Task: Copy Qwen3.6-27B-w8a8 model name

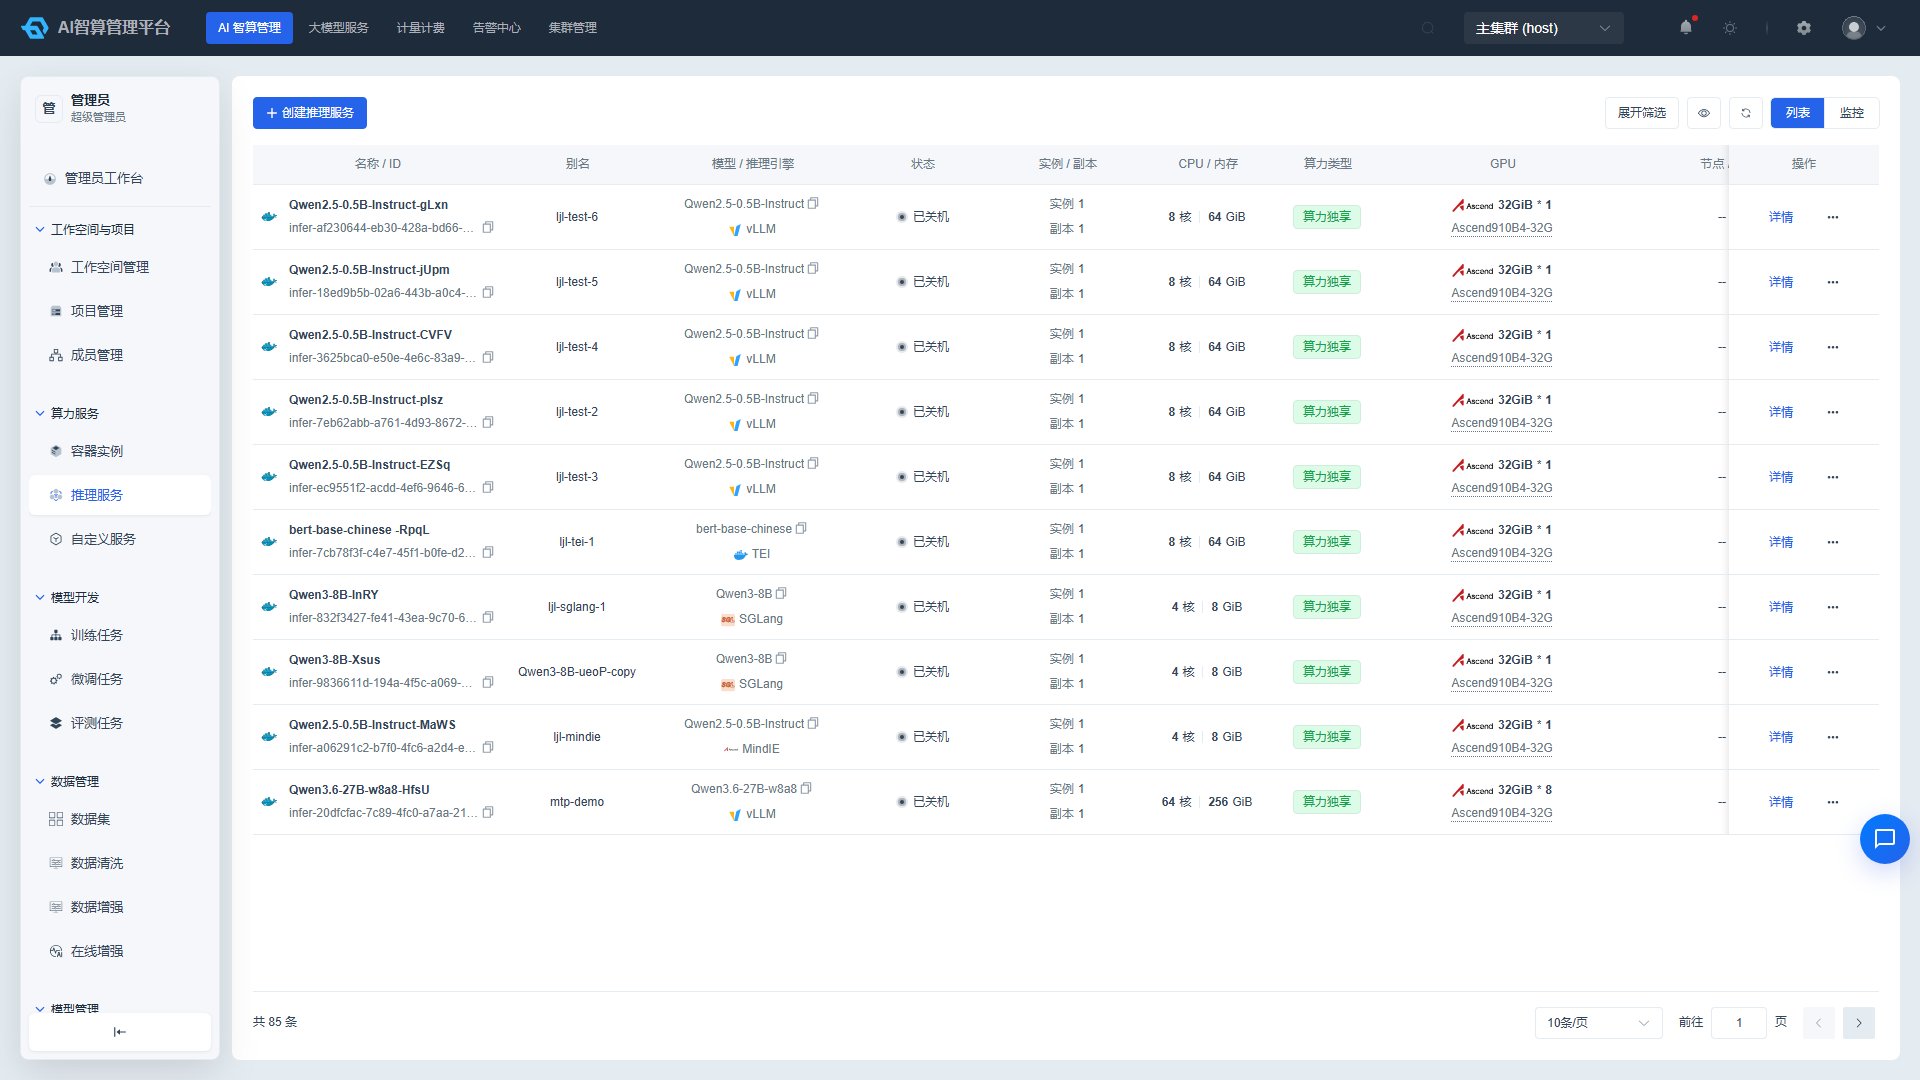Action: 806,788
